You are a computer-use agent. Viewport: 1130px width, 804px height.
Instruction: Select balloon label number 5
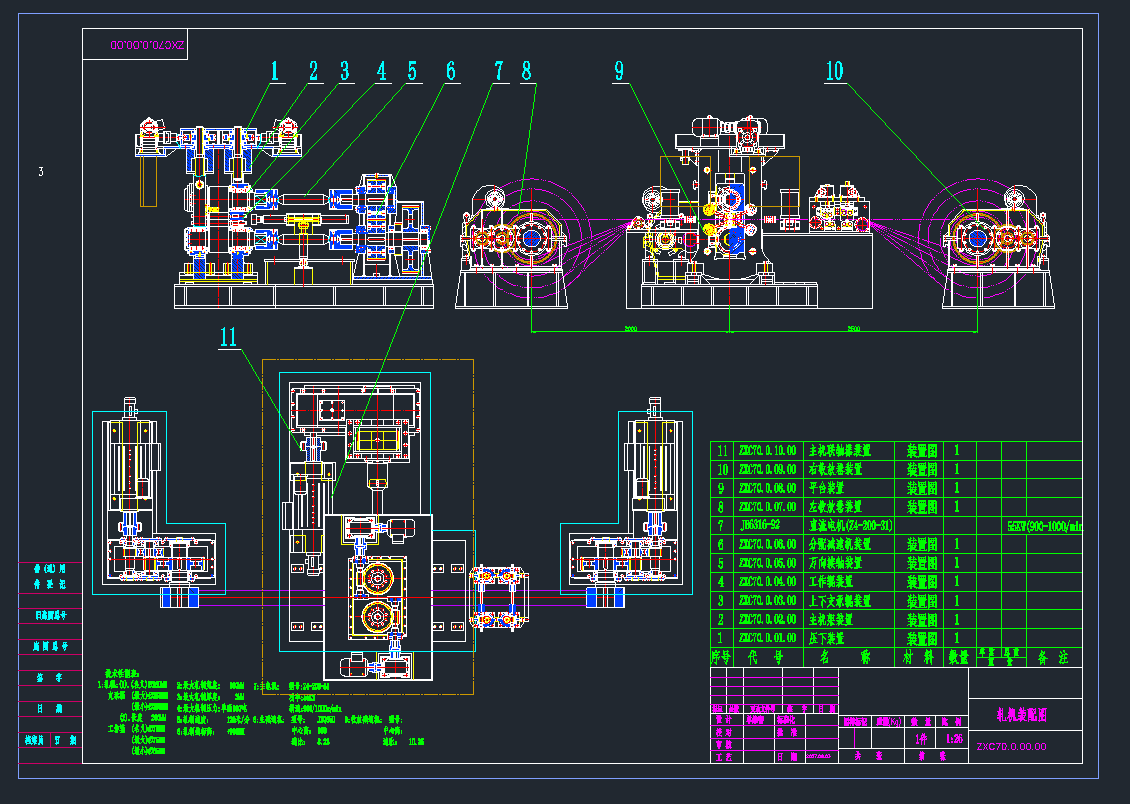(412, 71)
